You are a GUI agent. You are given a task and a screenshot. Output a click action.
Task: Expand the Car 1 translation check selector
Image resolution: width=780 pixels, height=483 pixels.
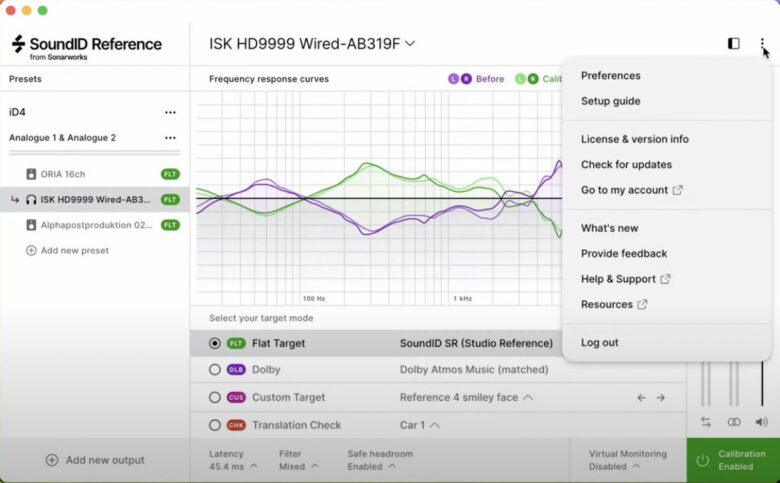420,425
